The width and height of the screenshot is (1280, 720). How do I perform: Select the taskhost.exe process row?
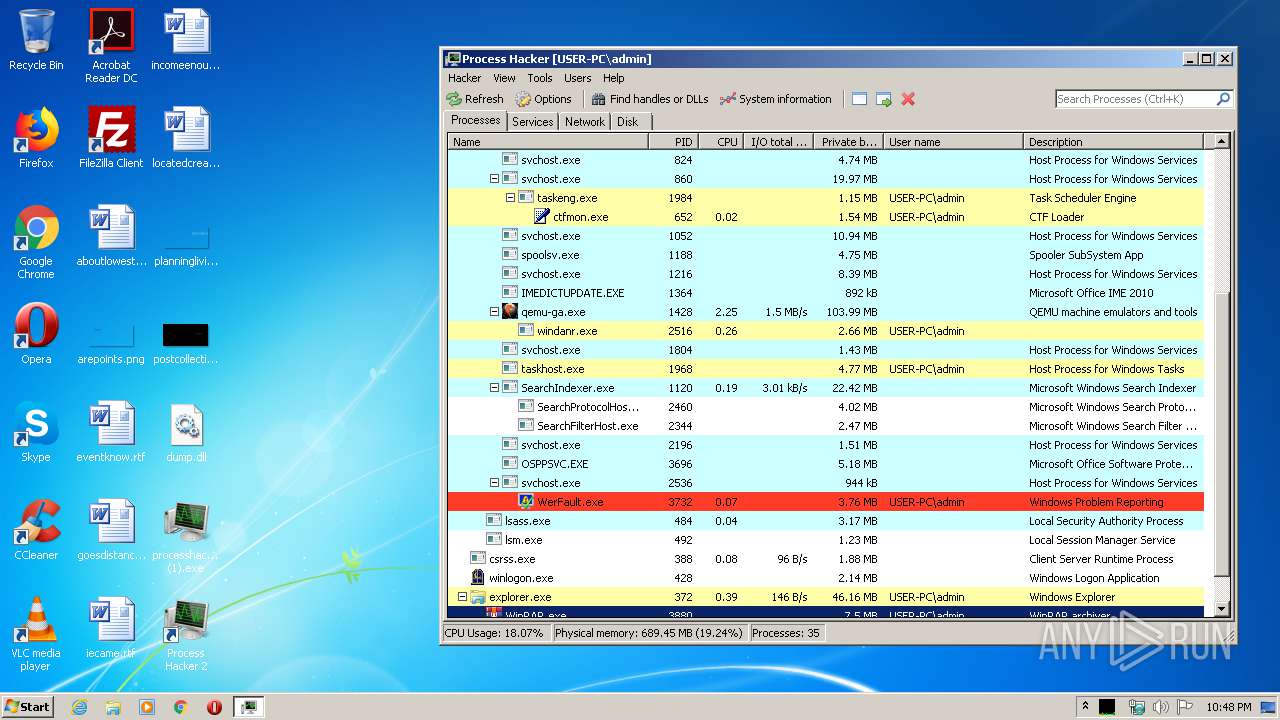point(826,369)
